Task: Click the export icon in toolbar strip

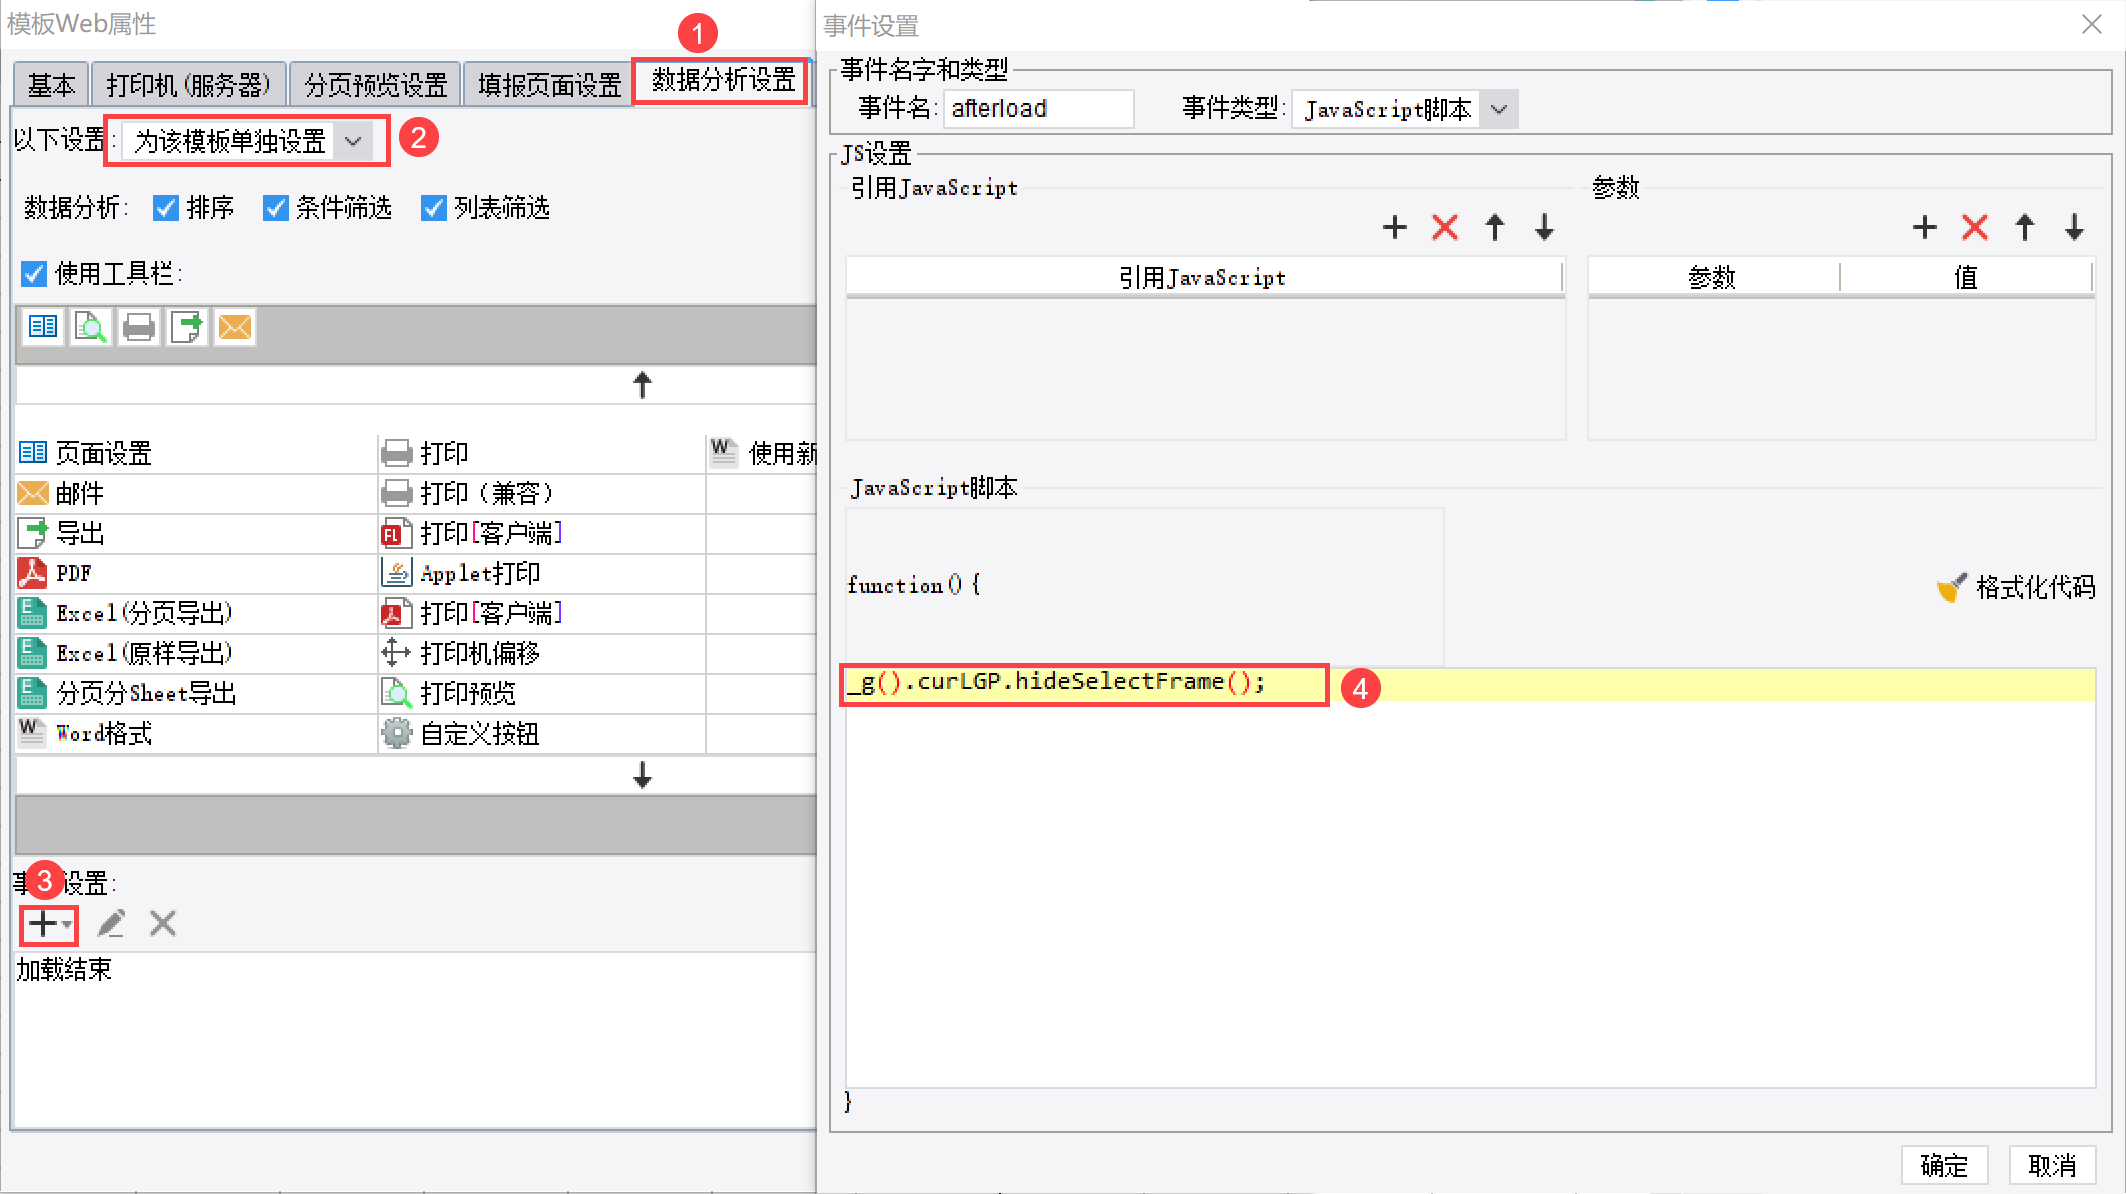Action: [x=187, y=327]
